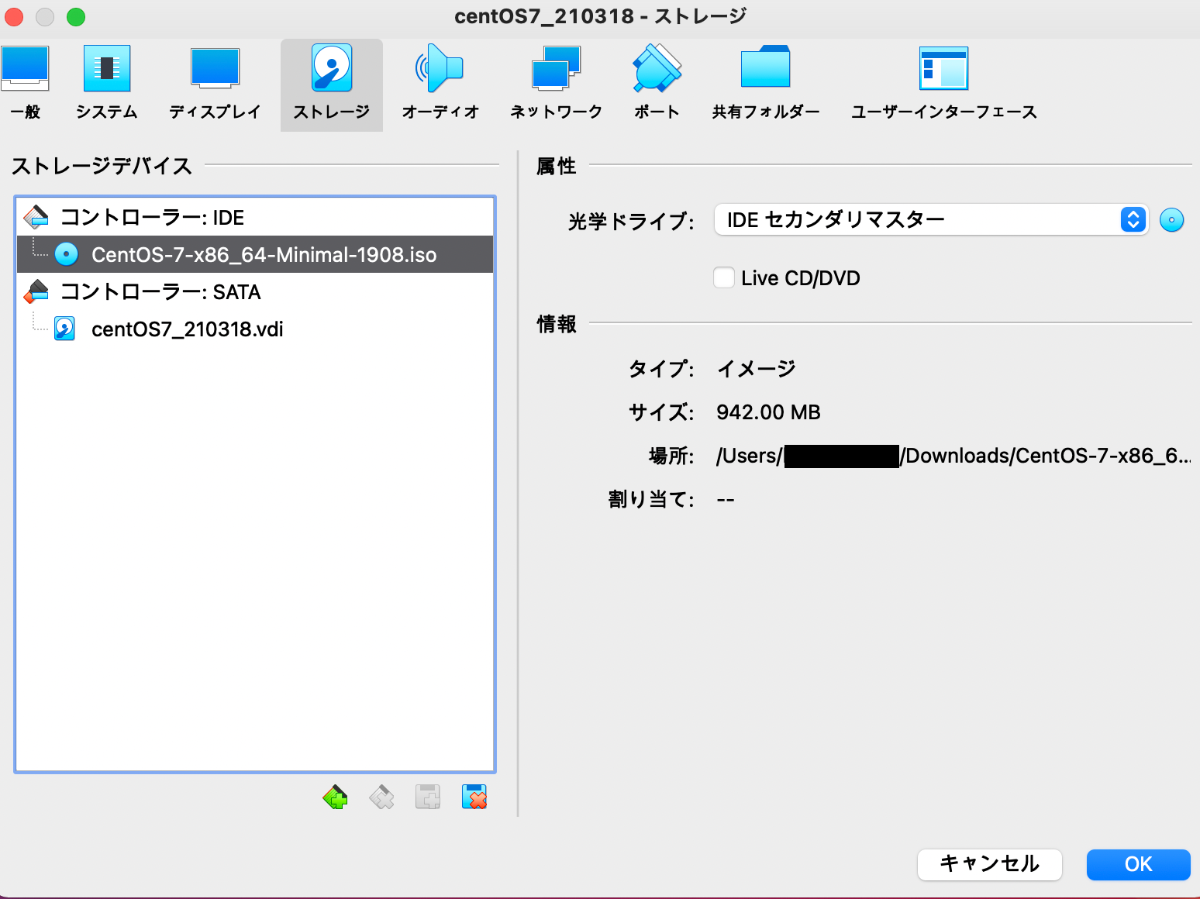1200x899 pixels.
Task: Switch to the システム settings tab
Action: [x=106, y=85]
